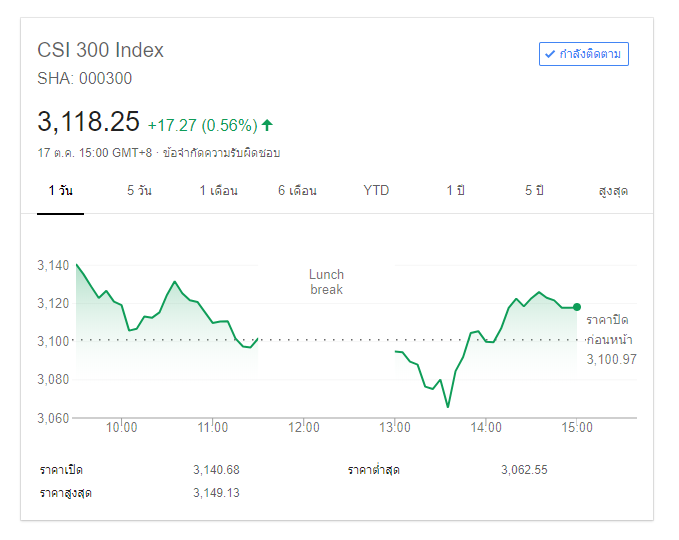Click the green up arrow icon
The image size is (679, 540).
(x=267, y=125)
